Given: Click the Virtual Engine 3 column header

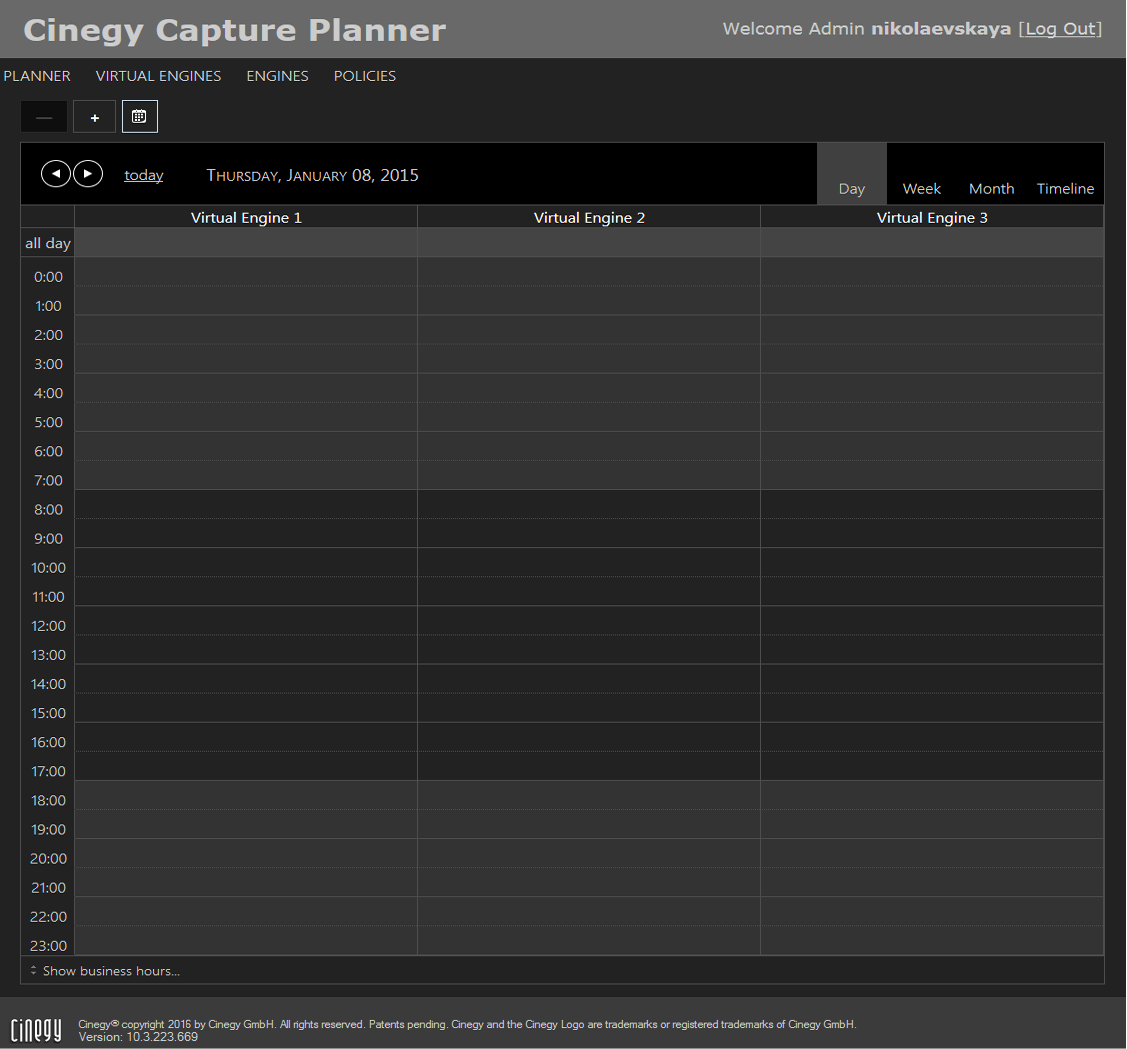Looking at the screenshot, I should (932, 217).
